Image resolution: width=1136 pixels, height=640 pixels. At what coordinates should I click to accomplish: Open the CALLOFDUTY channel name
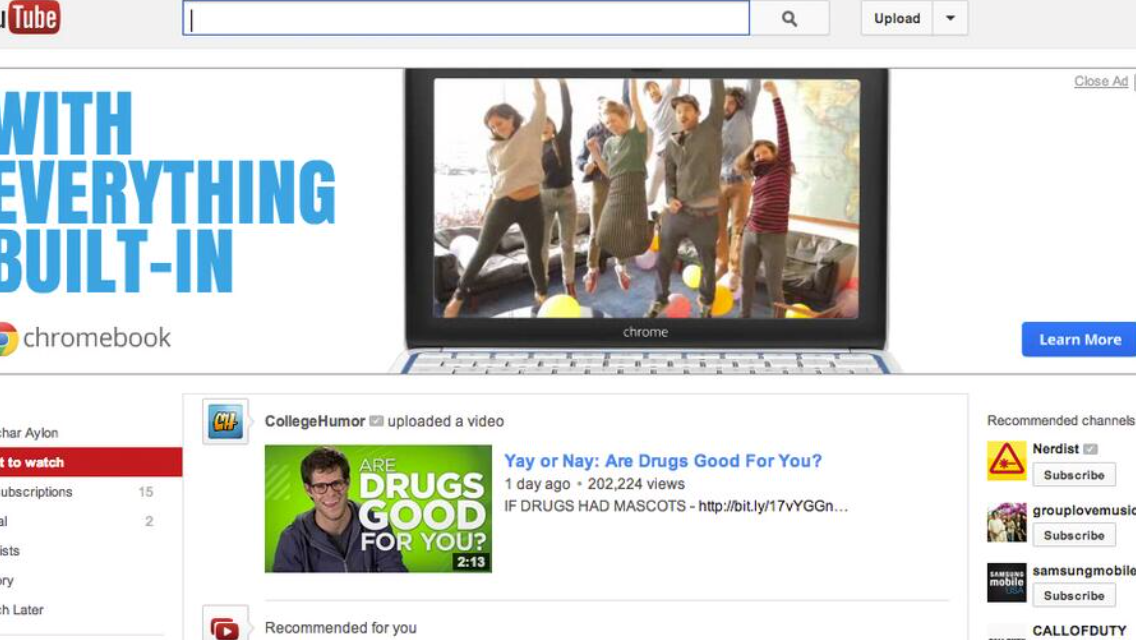click(x=1079, y=631)
